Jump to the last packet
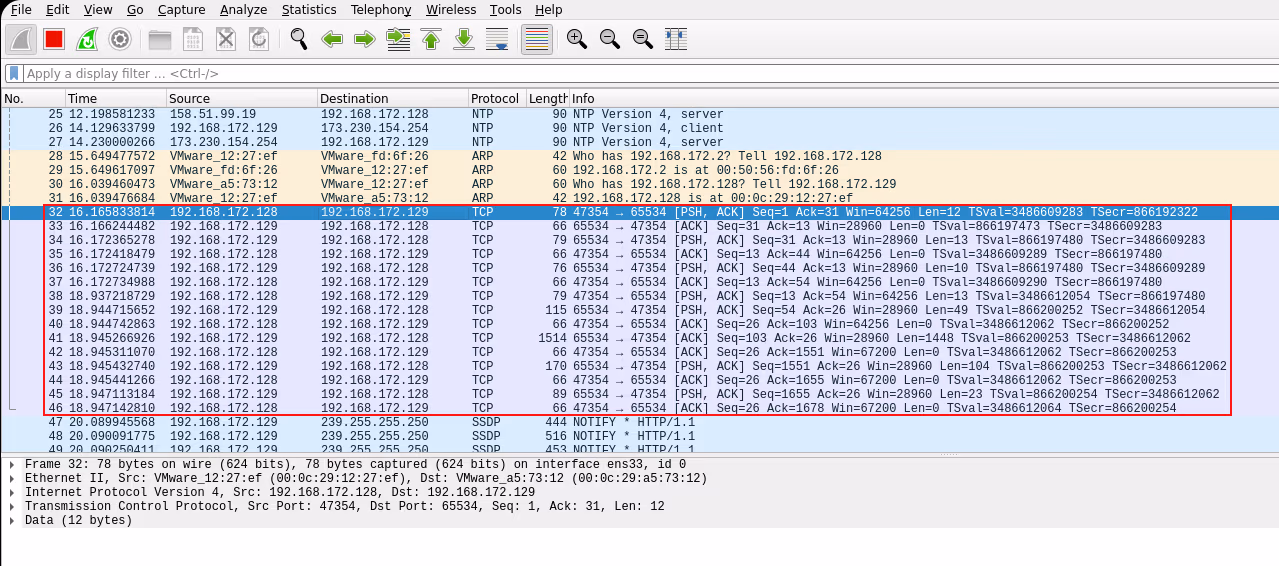This screenshot has height=566, width=1279. (464, 40)
